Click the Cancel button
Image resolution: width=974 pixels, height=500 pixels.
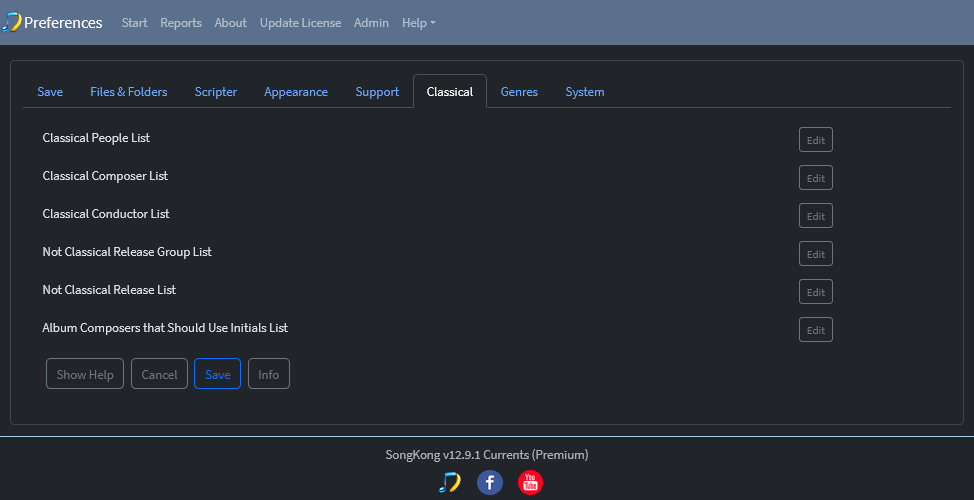click(159, 374)
